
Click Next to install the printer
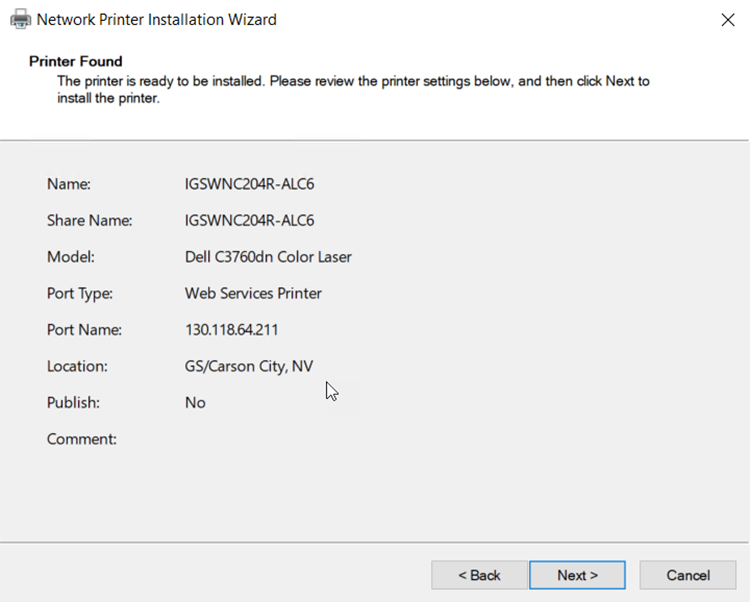577,575
